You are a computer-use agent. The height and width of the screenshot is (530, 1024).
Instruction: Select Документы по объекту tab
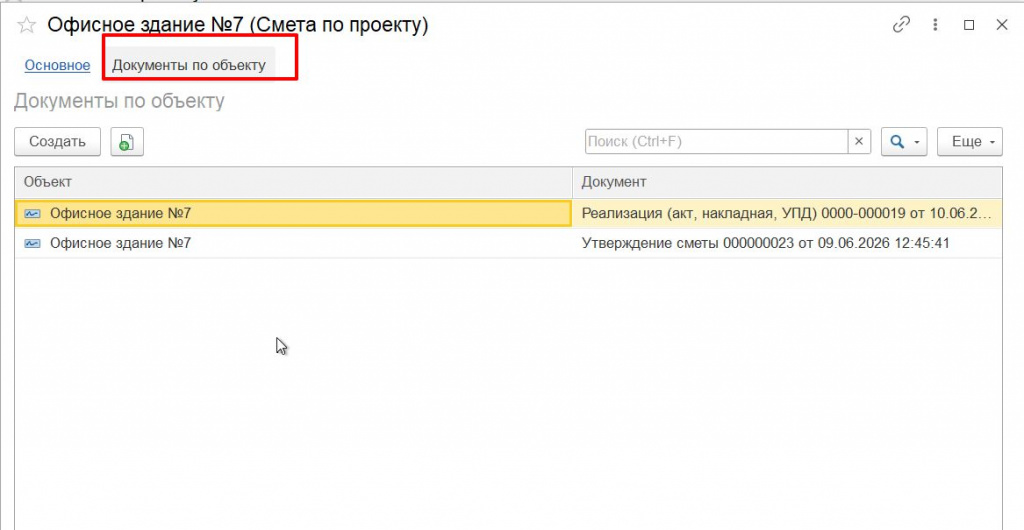(189, 65)
